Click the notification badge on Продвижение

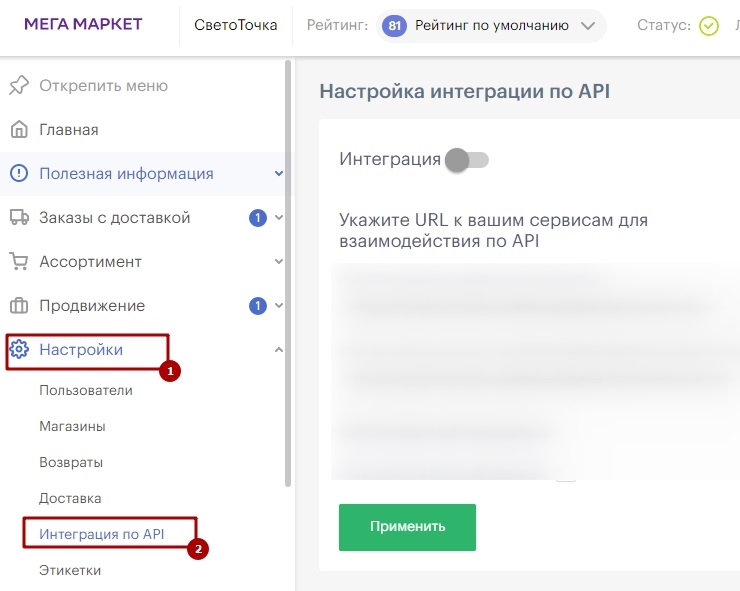[258, 305]
